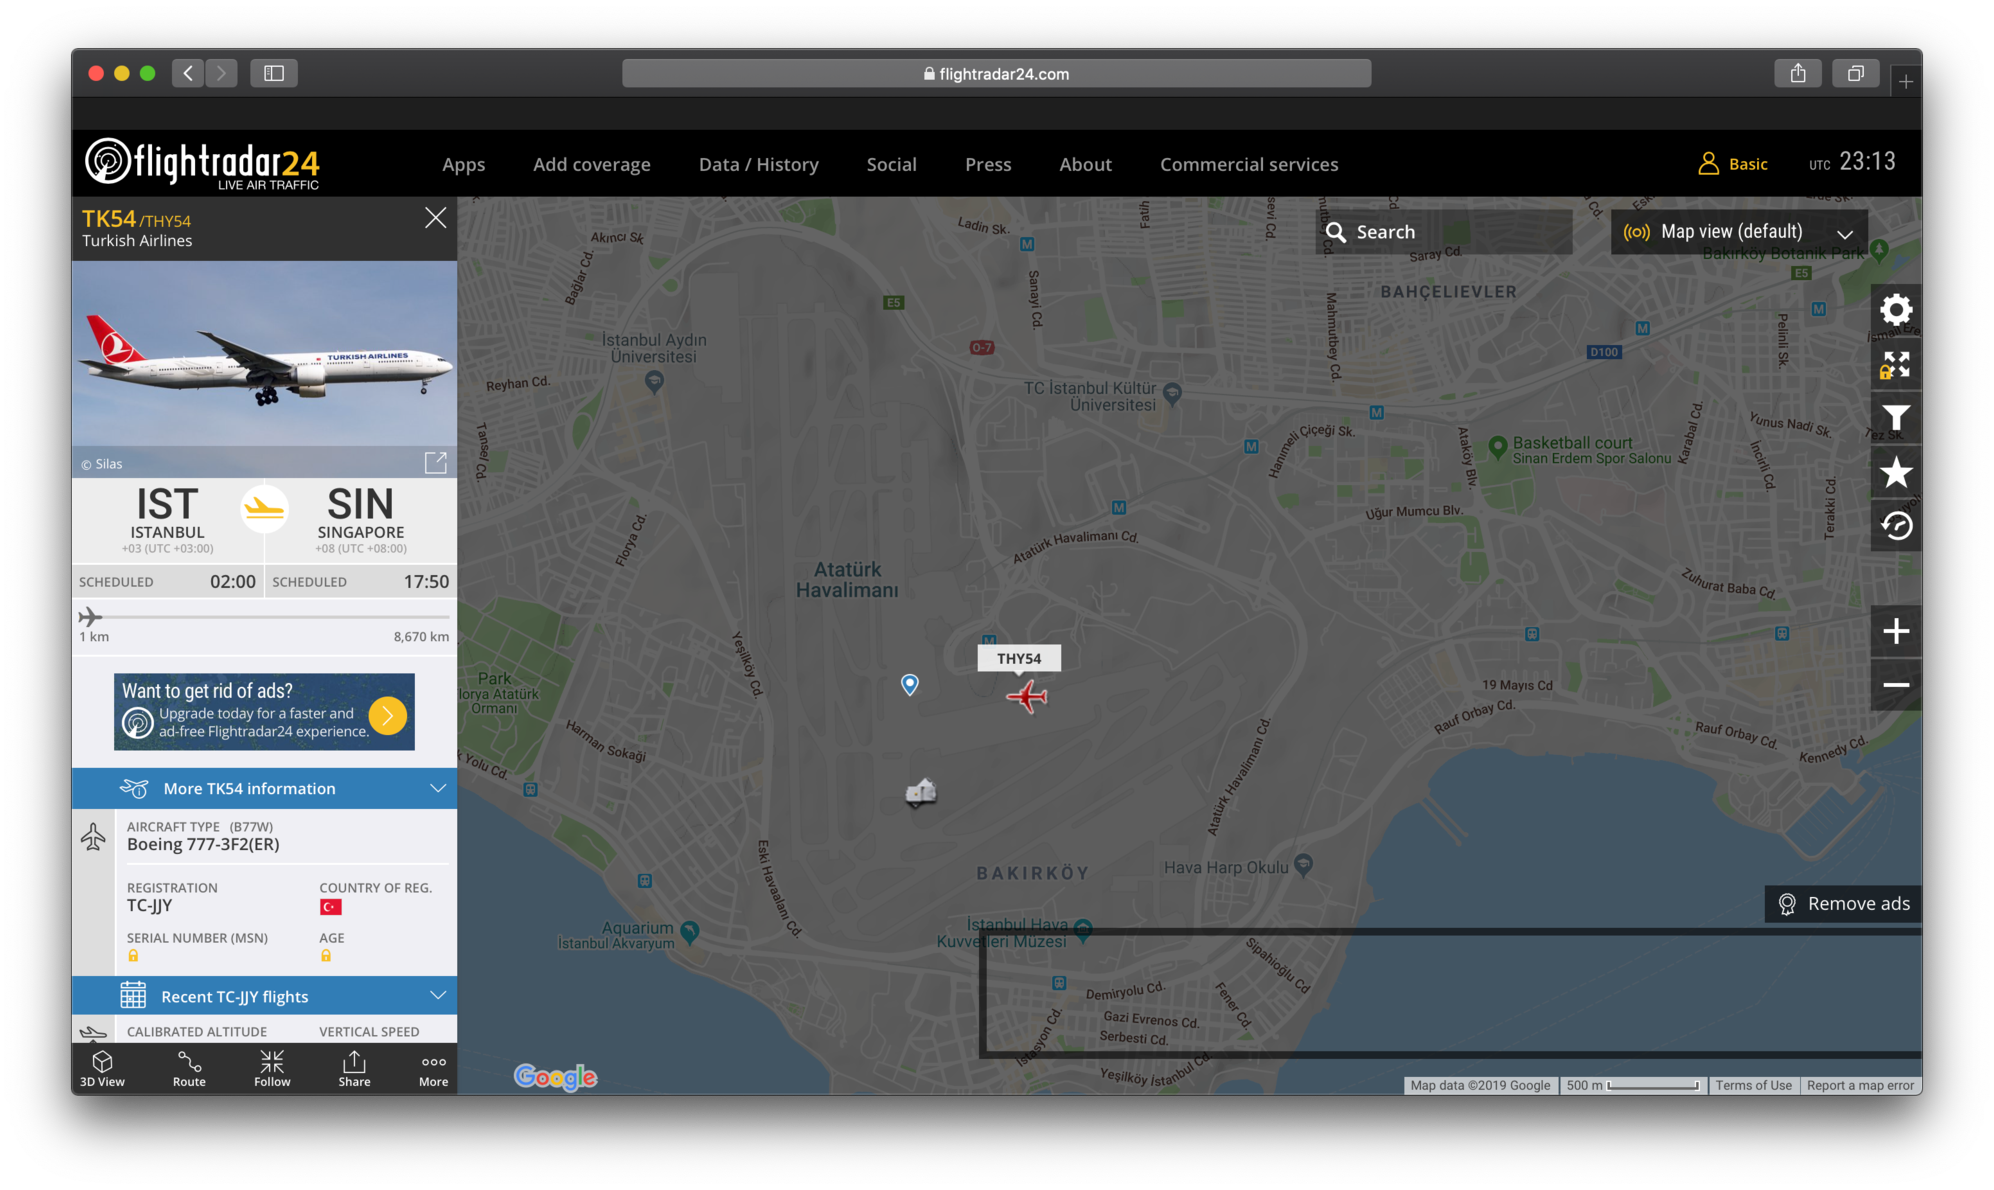1994x1190 pixels.
Task: Open map settings gear
Action: pos(1895,310)
